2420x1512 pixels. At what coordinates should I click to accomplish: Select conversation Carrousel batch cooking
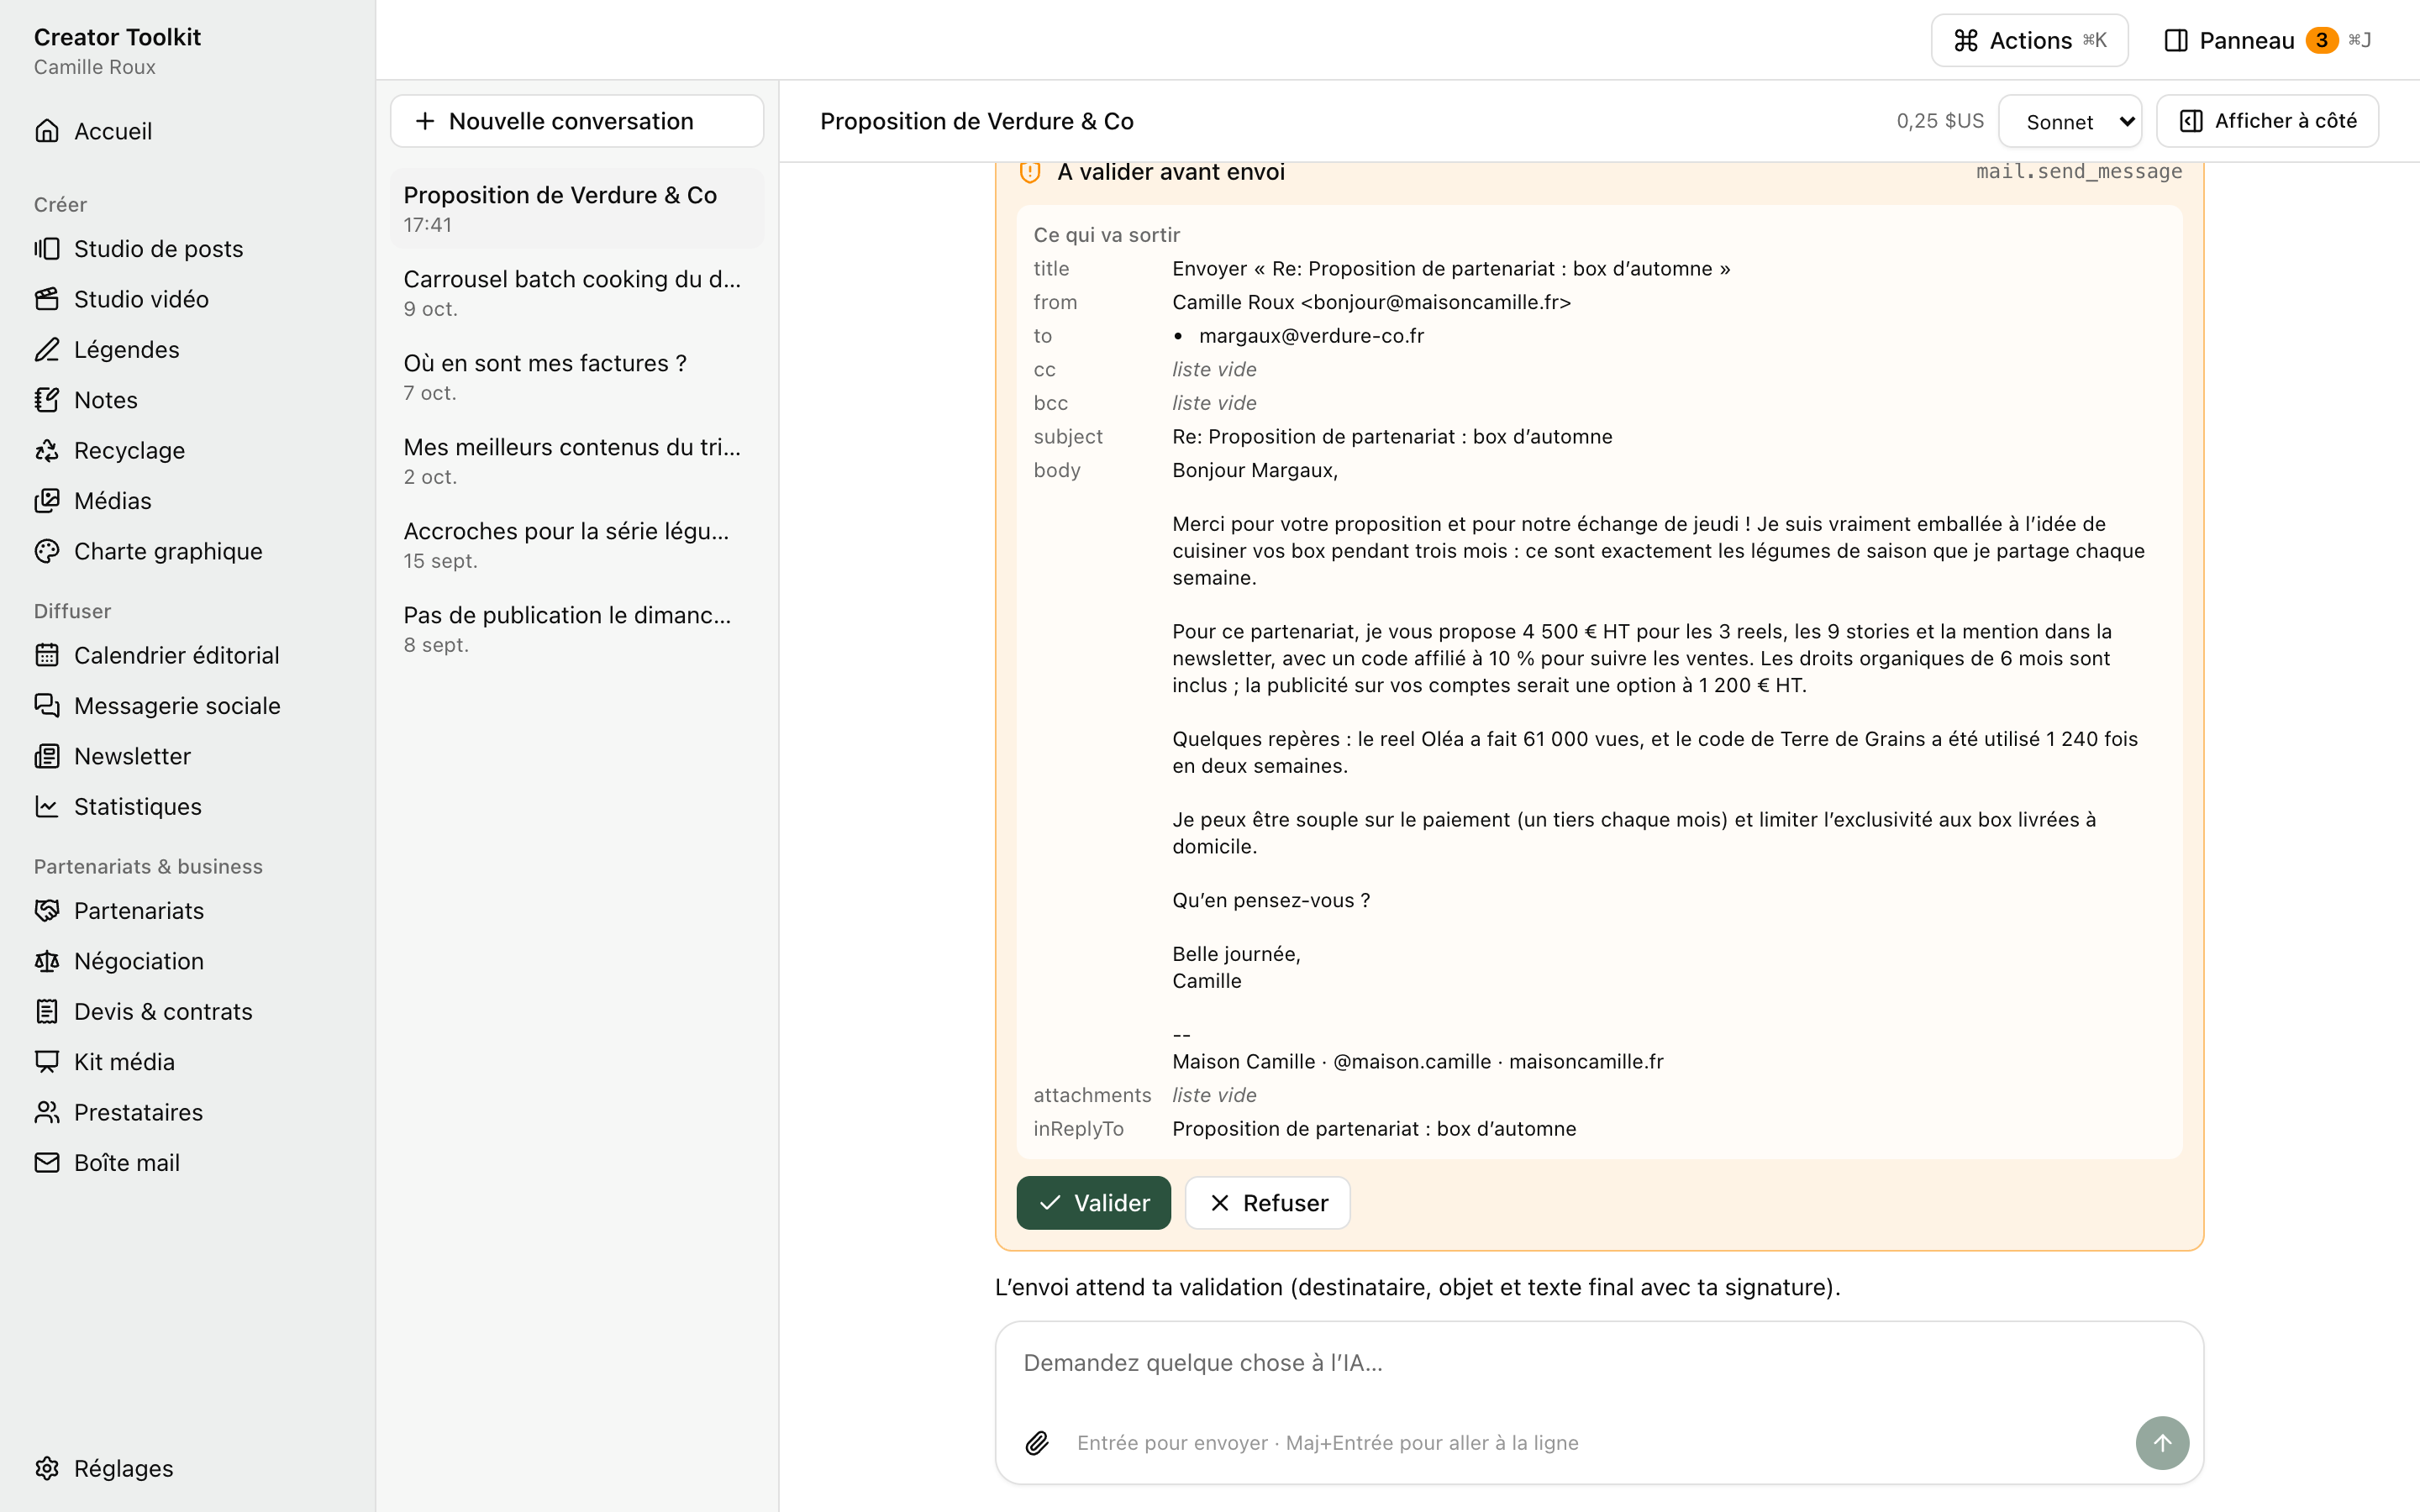(577, 293)
